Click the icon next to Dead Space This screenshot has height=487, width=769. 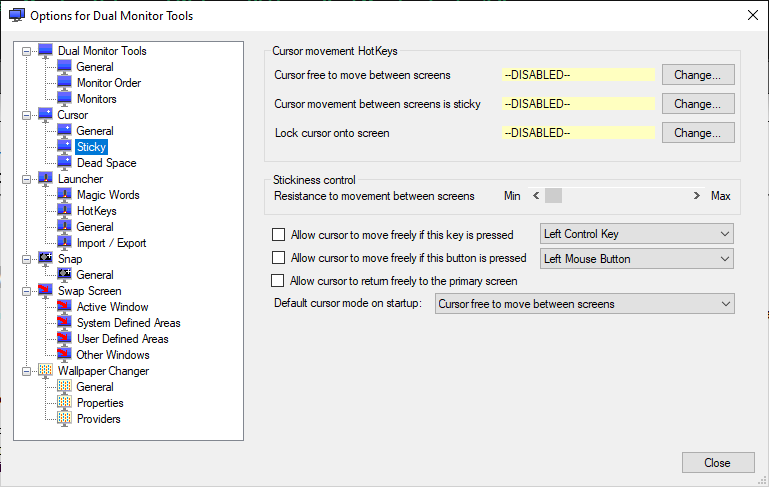coord(64,163)
